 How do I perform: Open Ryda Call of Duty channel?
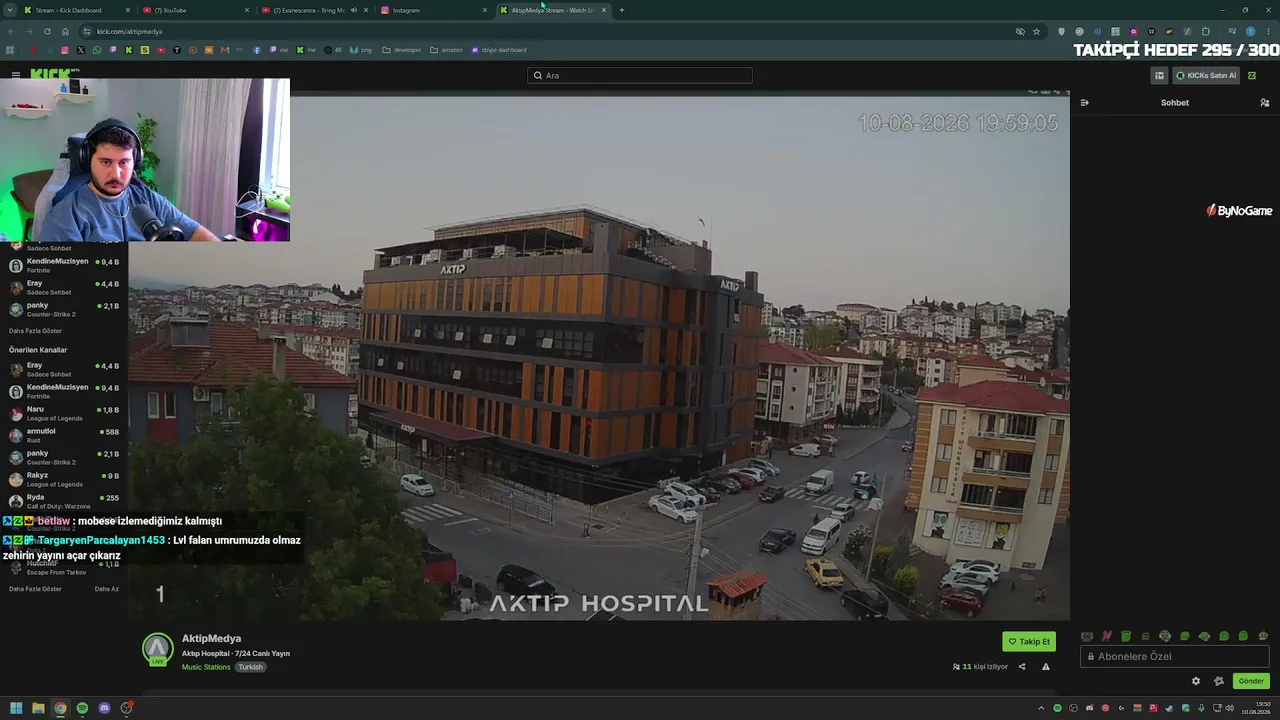[x=64, y=501]
